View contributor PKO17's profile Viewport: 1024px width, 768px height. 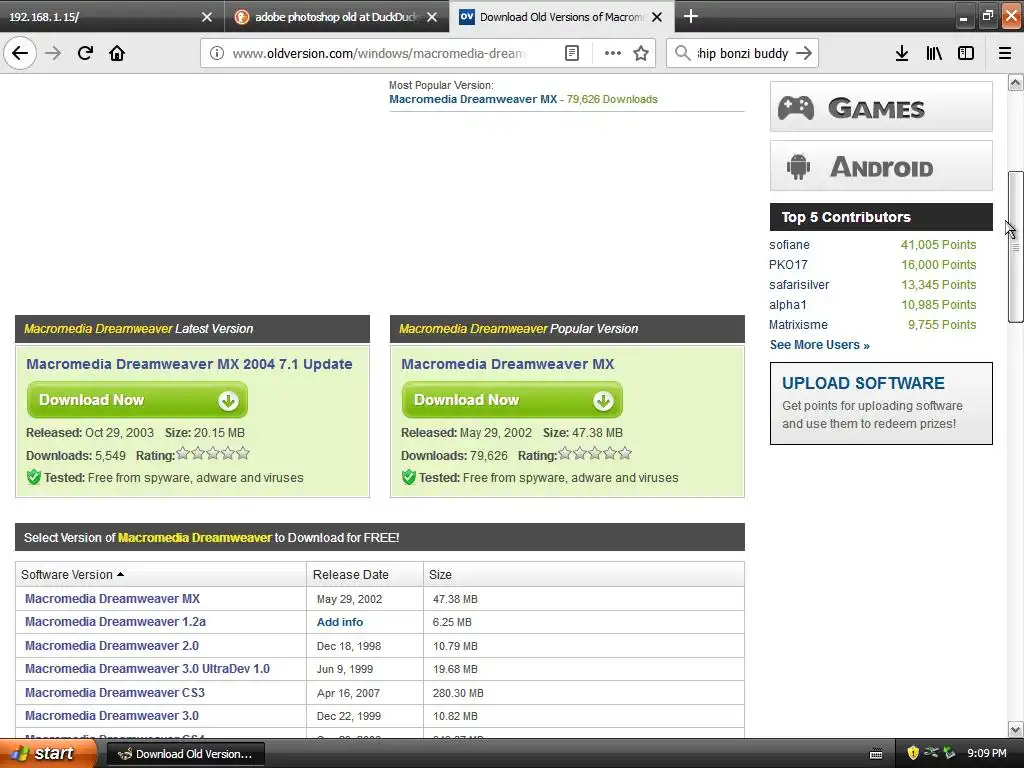pos(788,264)
